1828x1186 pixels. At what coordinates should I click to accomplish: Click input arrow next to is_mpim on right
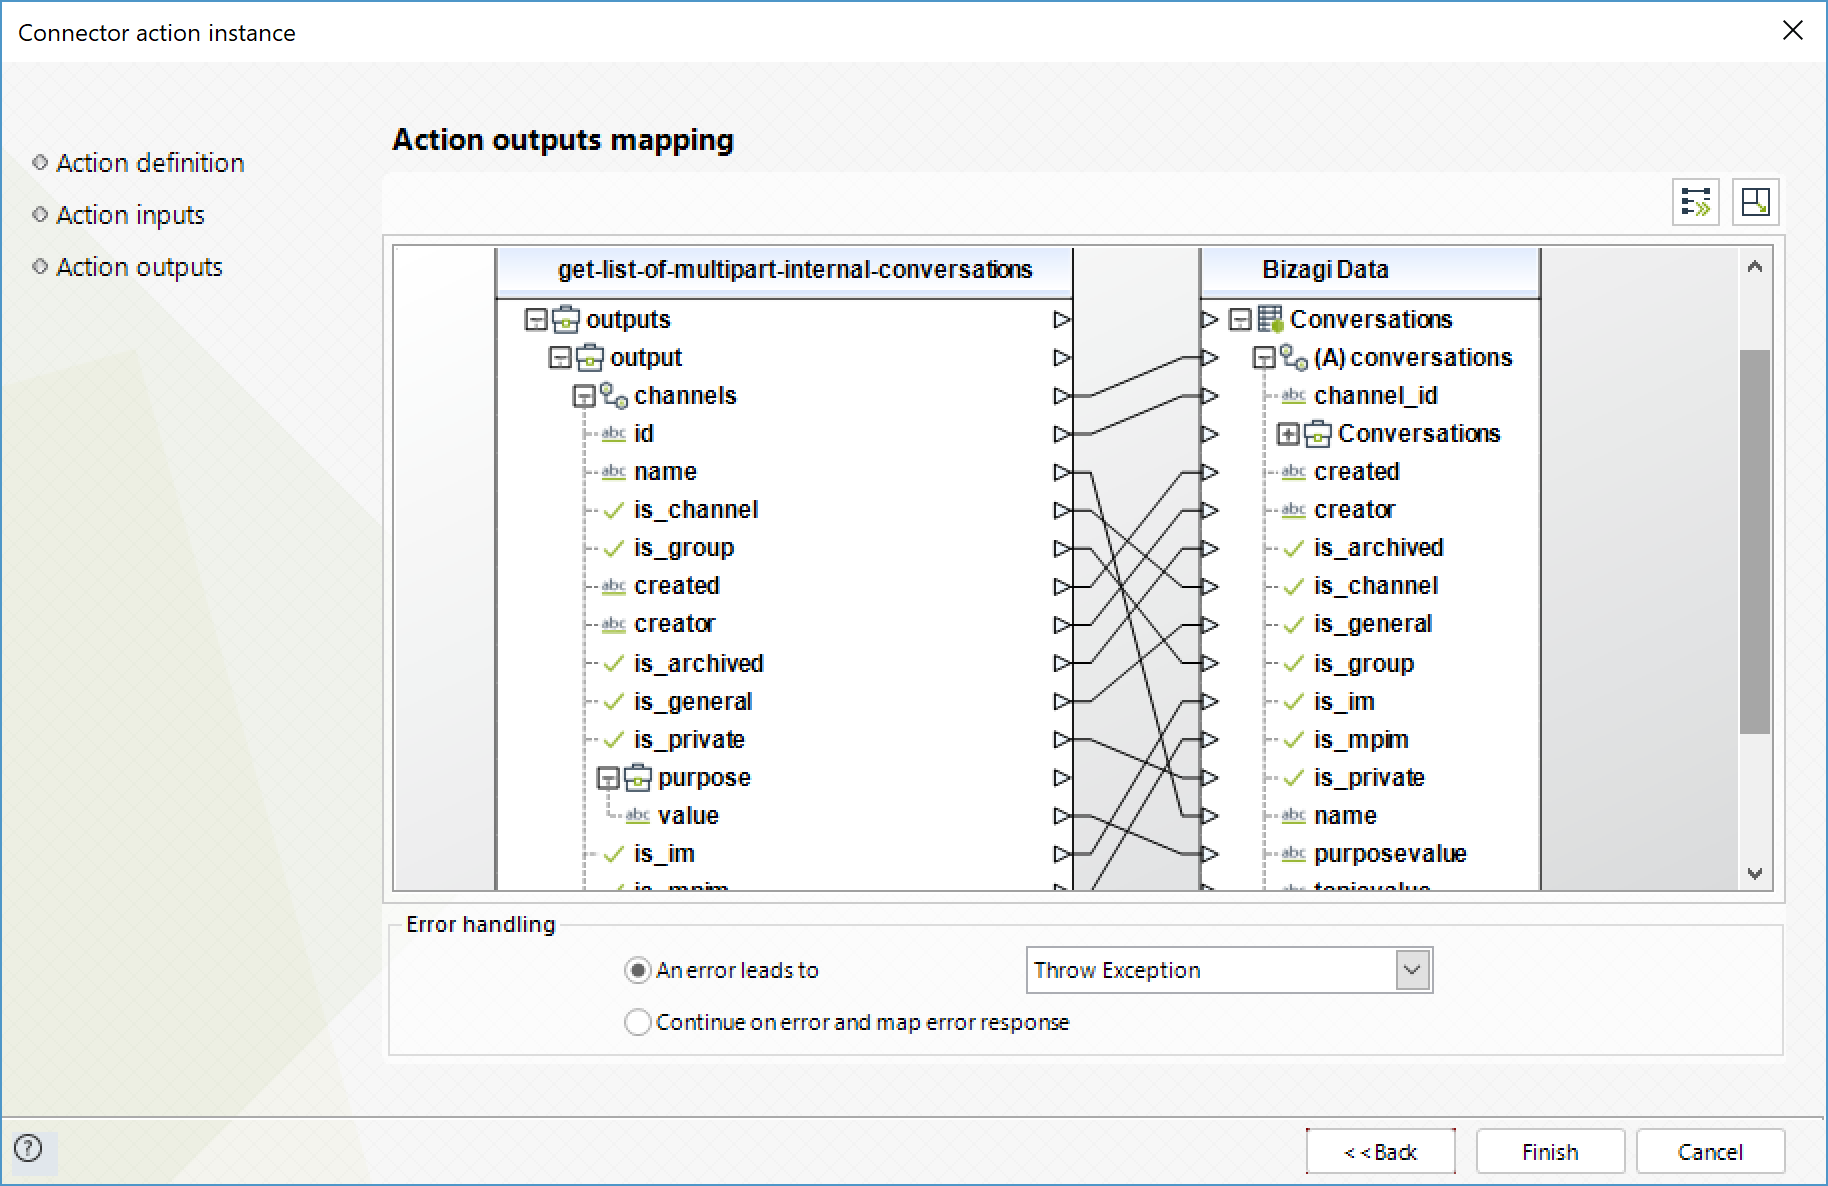coord(1210,740)
